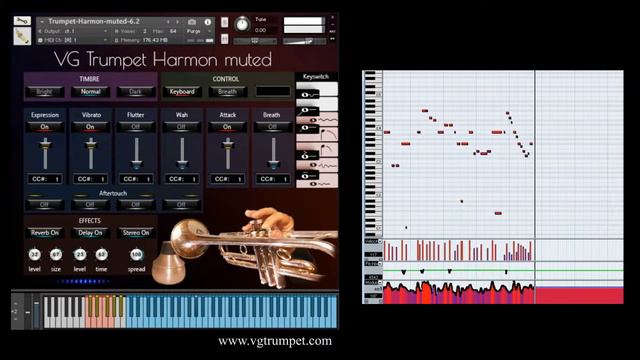Click the aux sends icon at header right
Image resolution: width=640 pixels, height=360 pixels.
click(332, 38)
